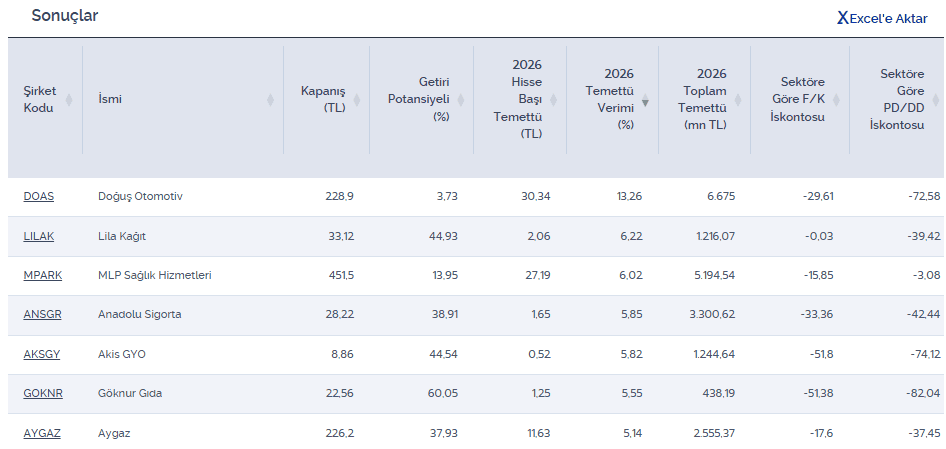Sort by İsmi column sort icon
946x449 pixels.
click(x=271, y=99)
